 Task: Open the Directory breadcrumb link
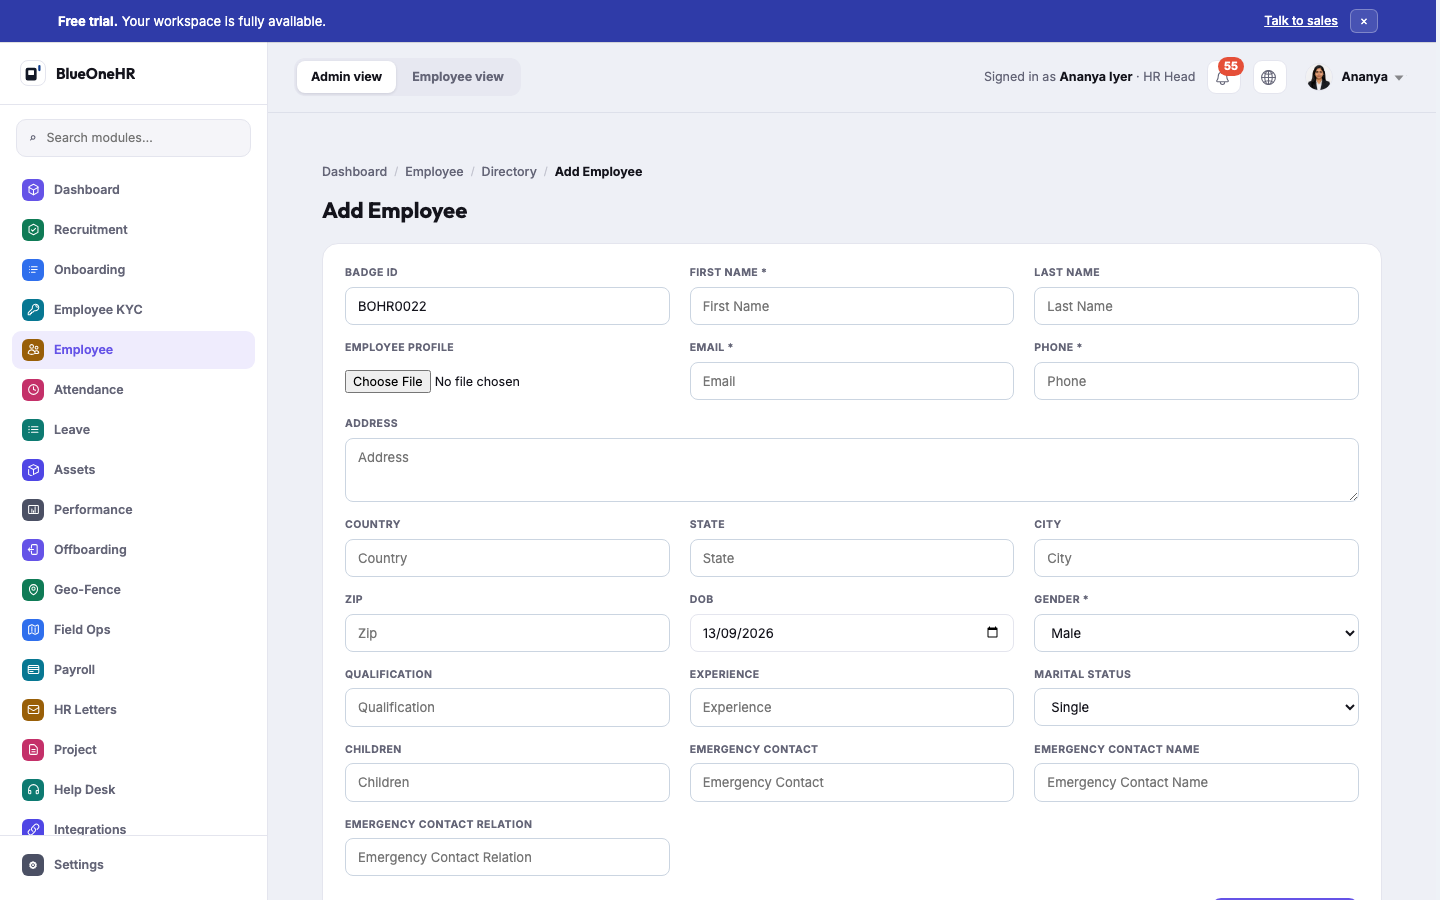[509, 172]
